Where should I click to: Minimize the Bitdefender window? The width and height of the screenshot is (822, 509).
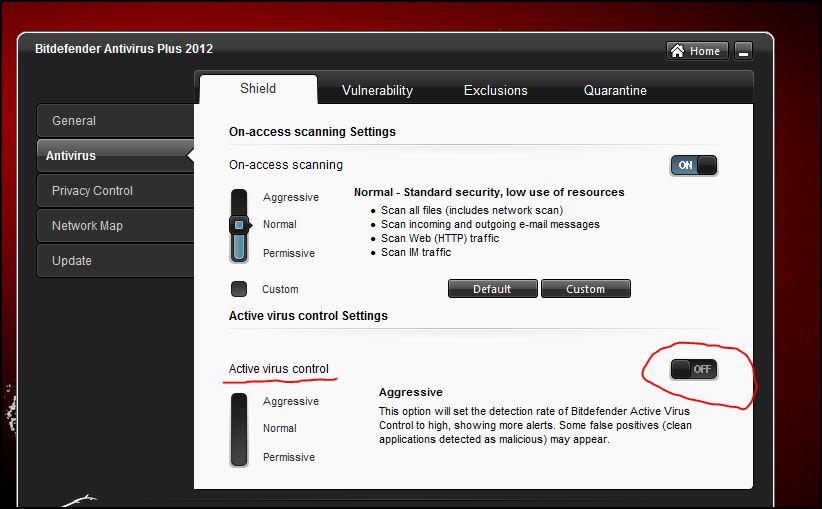(743, 51)
